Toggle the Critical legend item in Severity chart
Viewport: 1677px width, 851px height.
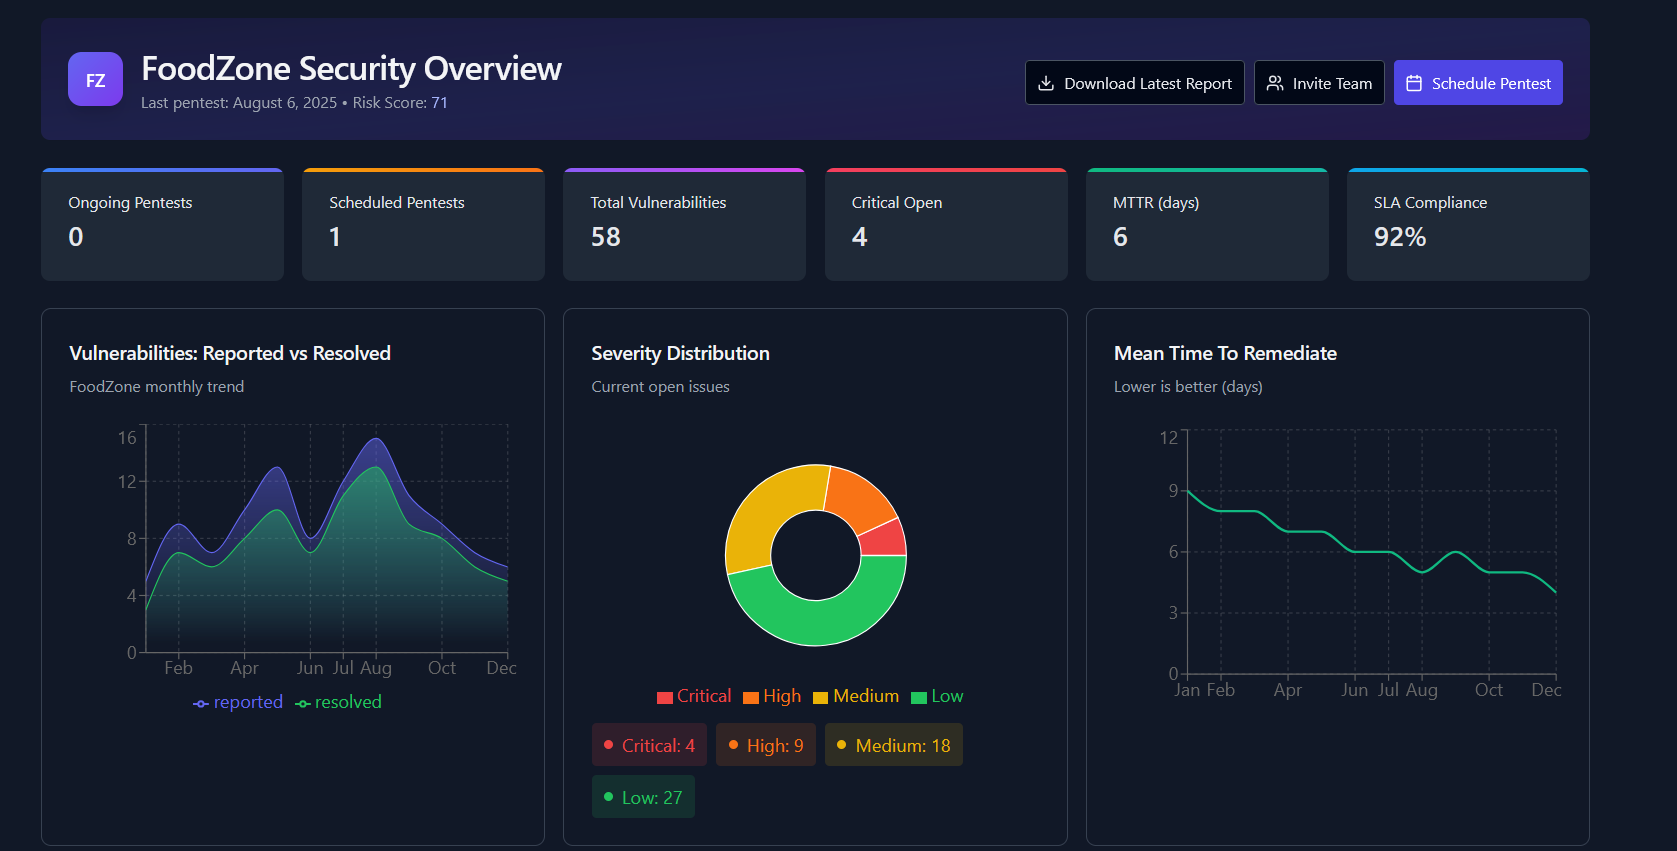(694, 696)
